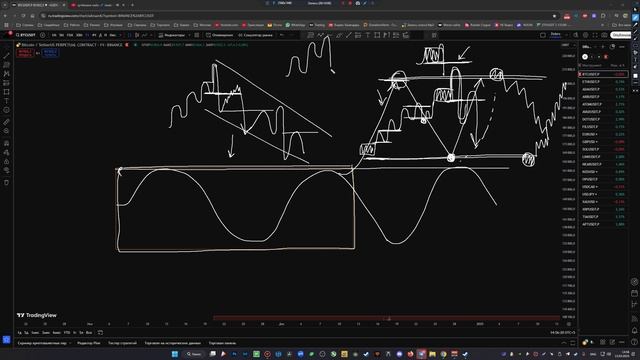Switch chart to fullscreen mode
This screenshot has width=640, height=360.
(595, 35)
